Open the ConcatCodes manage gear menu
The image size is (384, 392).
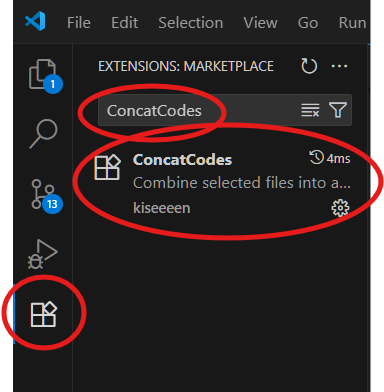(x=340, y=208)
